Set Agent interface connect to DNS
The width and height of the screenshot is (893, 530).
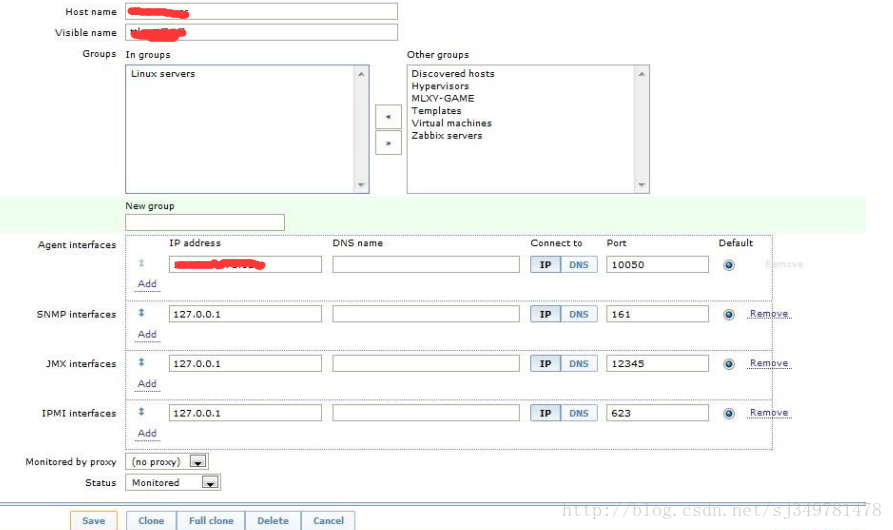tap(579, 265)
